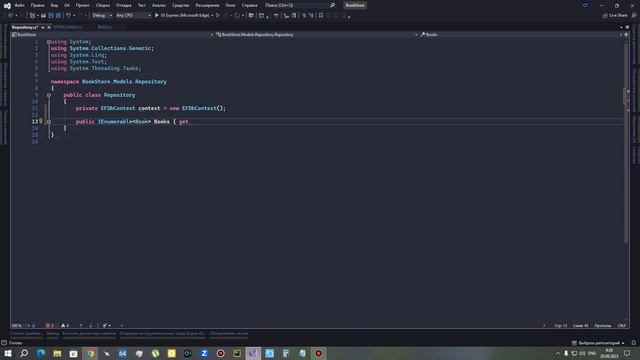Click the down arrow navigate next issue
This screenshot has height=360, width=640.
(91, 326)
